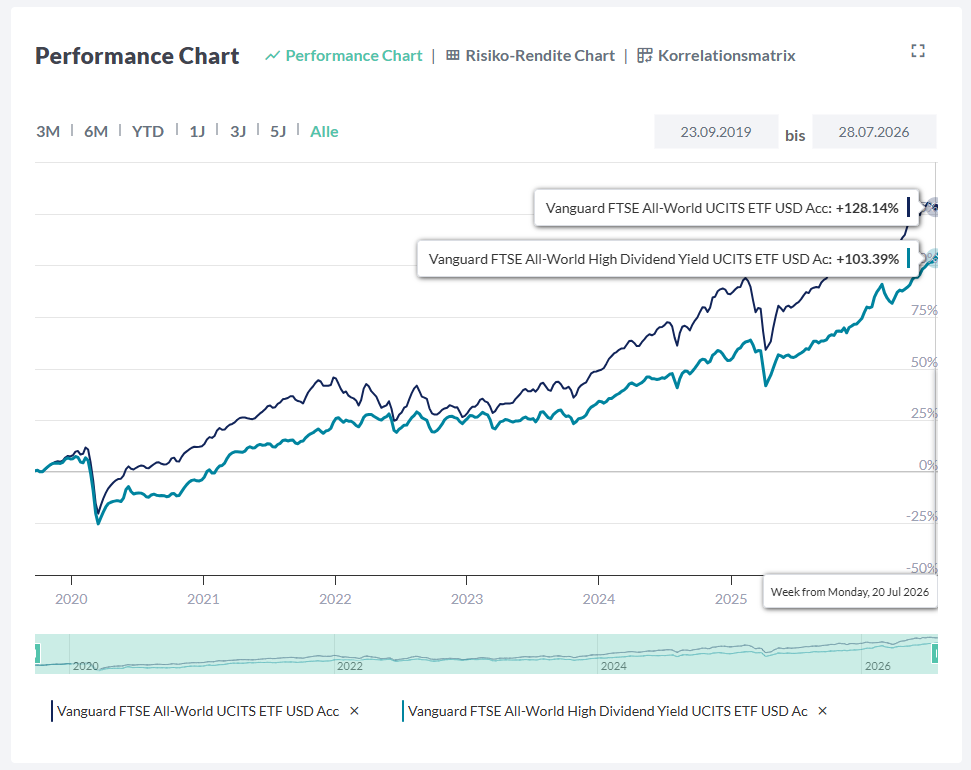Click the 2021 x-axis label
Viewport: 971px width, 770px height.
point(203,599)
